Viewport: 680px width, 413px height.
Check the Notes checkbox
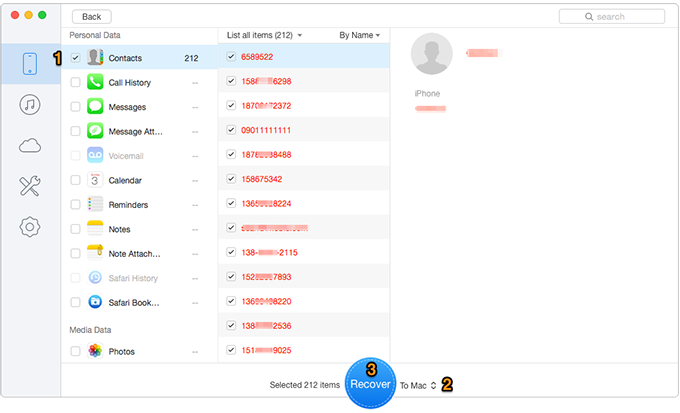click(x=75, y=229)
